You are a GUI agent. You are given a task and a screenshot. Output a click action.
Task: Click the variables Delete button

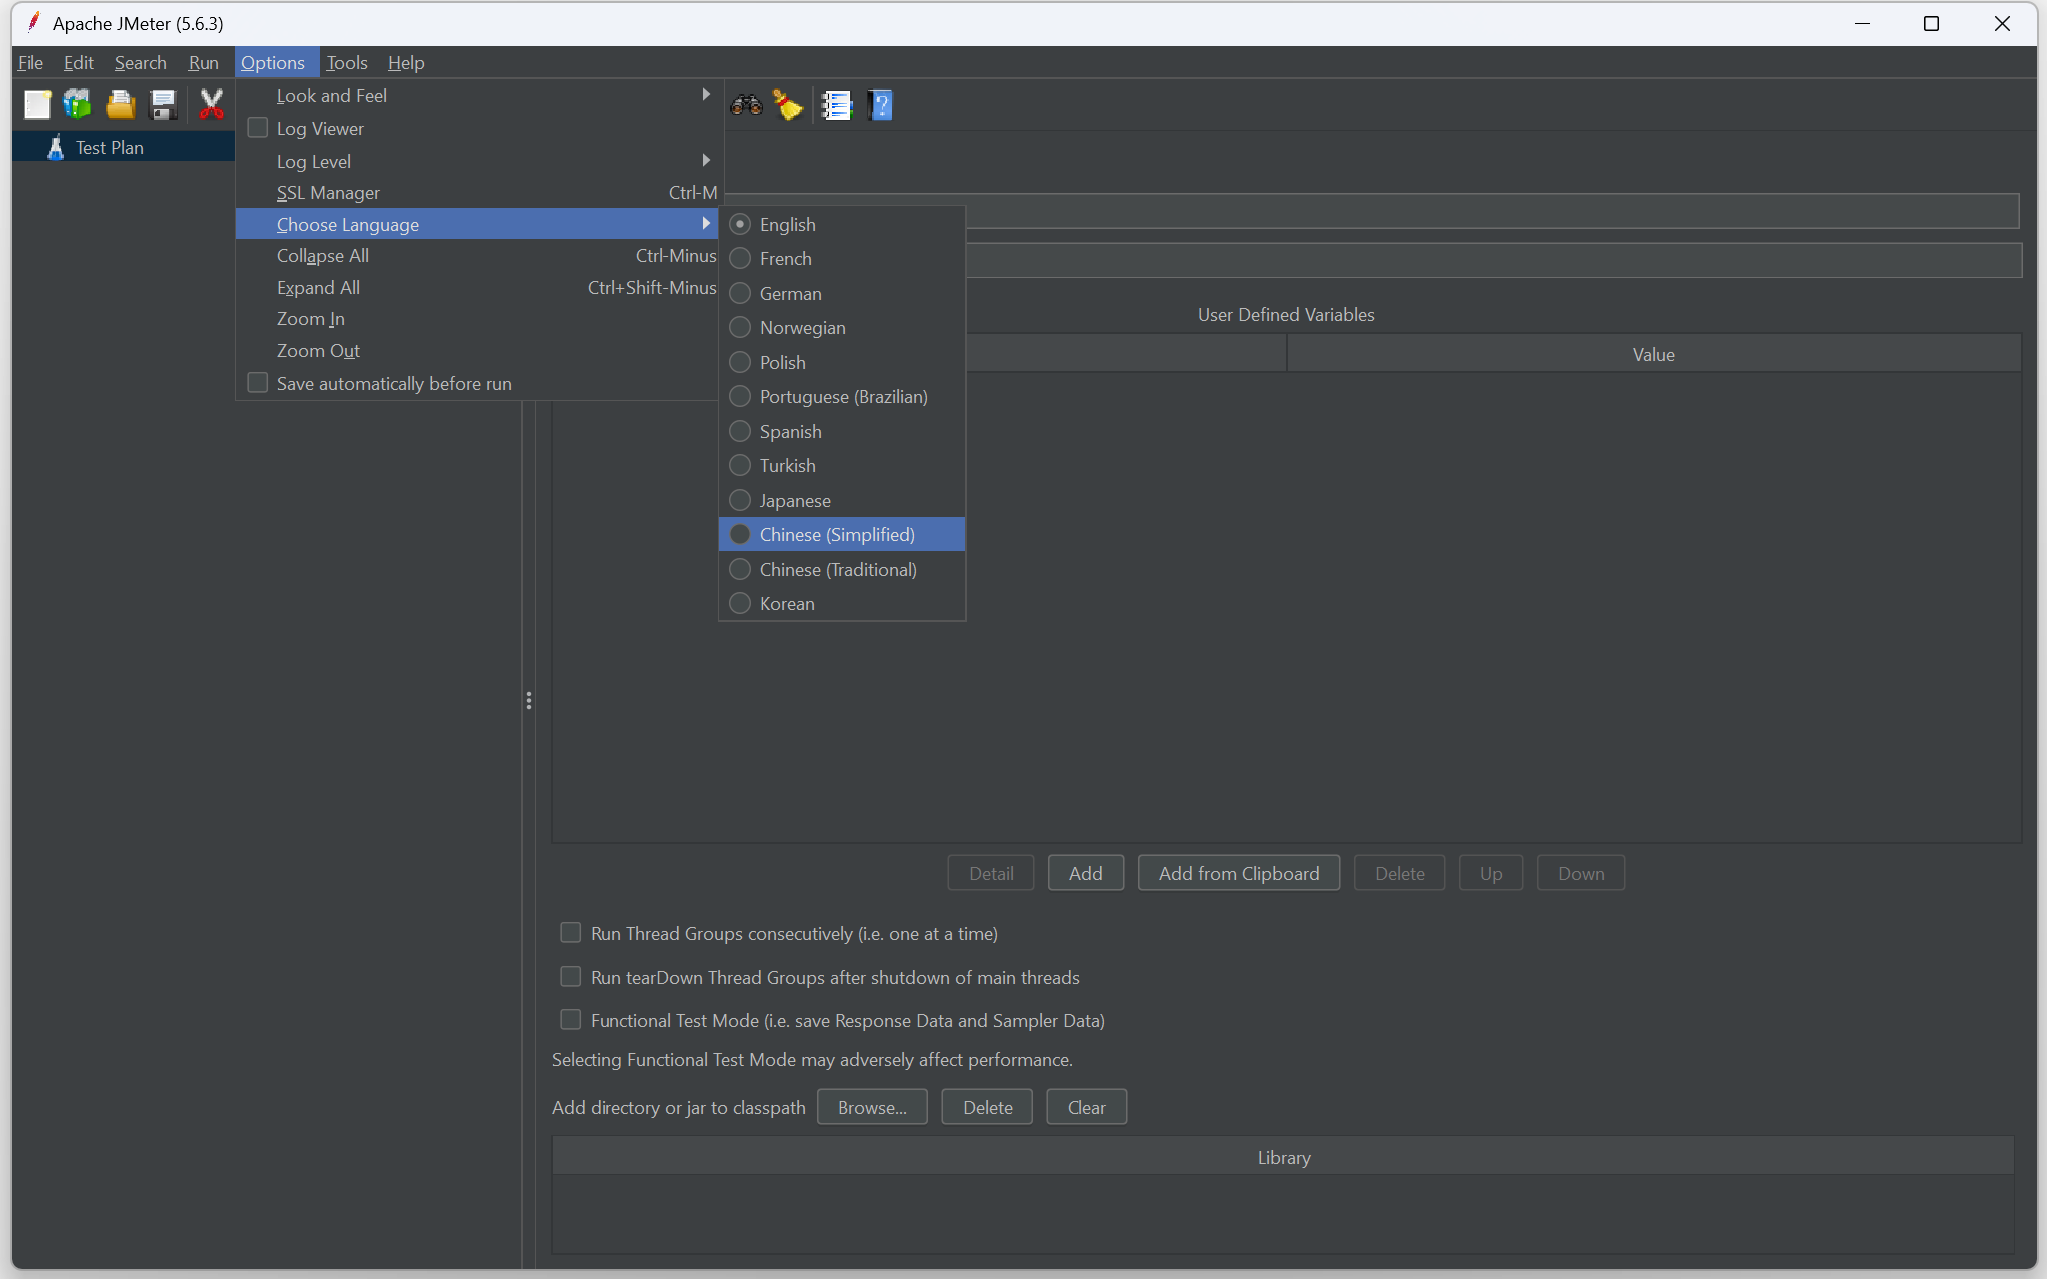pos(1399,873)
